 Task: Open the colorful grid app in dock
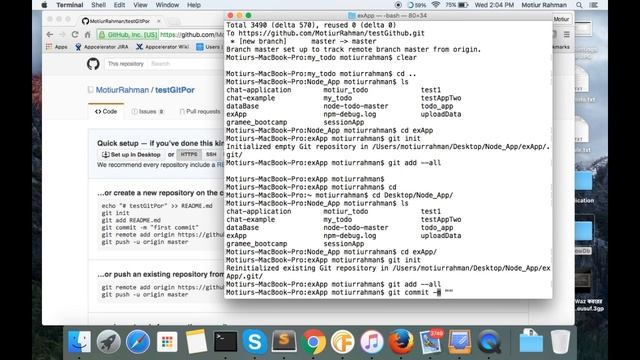pos(167,341)
